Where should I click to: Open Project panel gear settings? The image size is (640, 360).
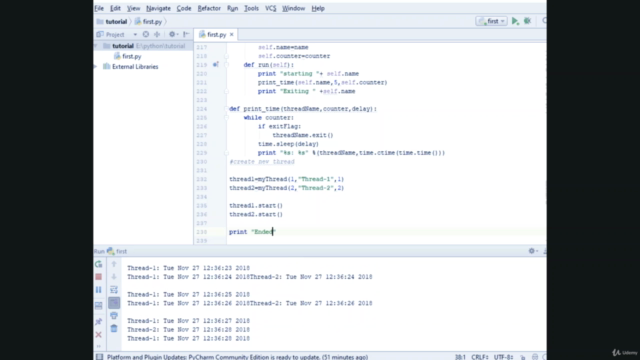coord(173,34)
